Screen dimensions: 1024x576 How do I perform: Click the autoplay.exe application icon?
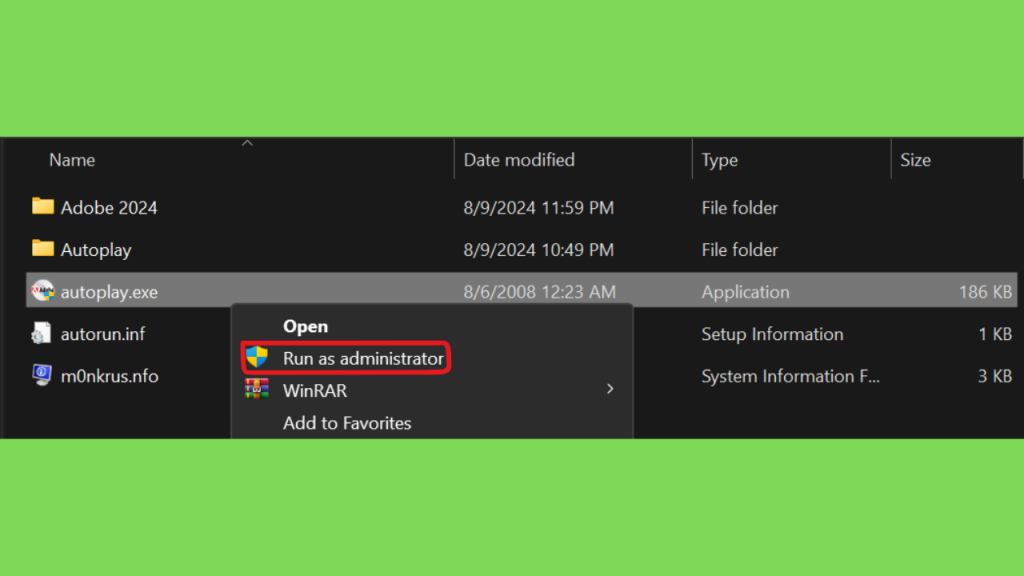pyautogui.click(x=43, y=291)
